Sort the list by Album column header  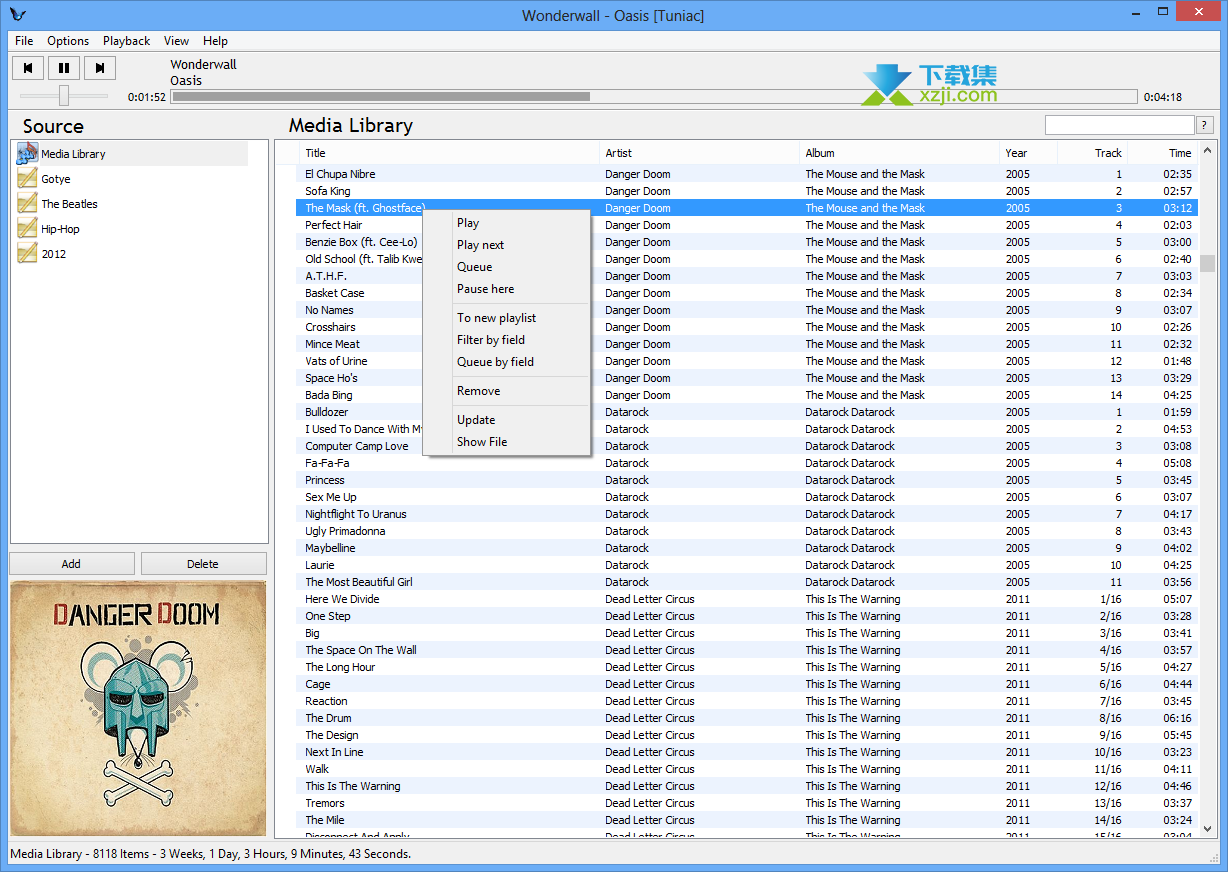pos(900,153)
